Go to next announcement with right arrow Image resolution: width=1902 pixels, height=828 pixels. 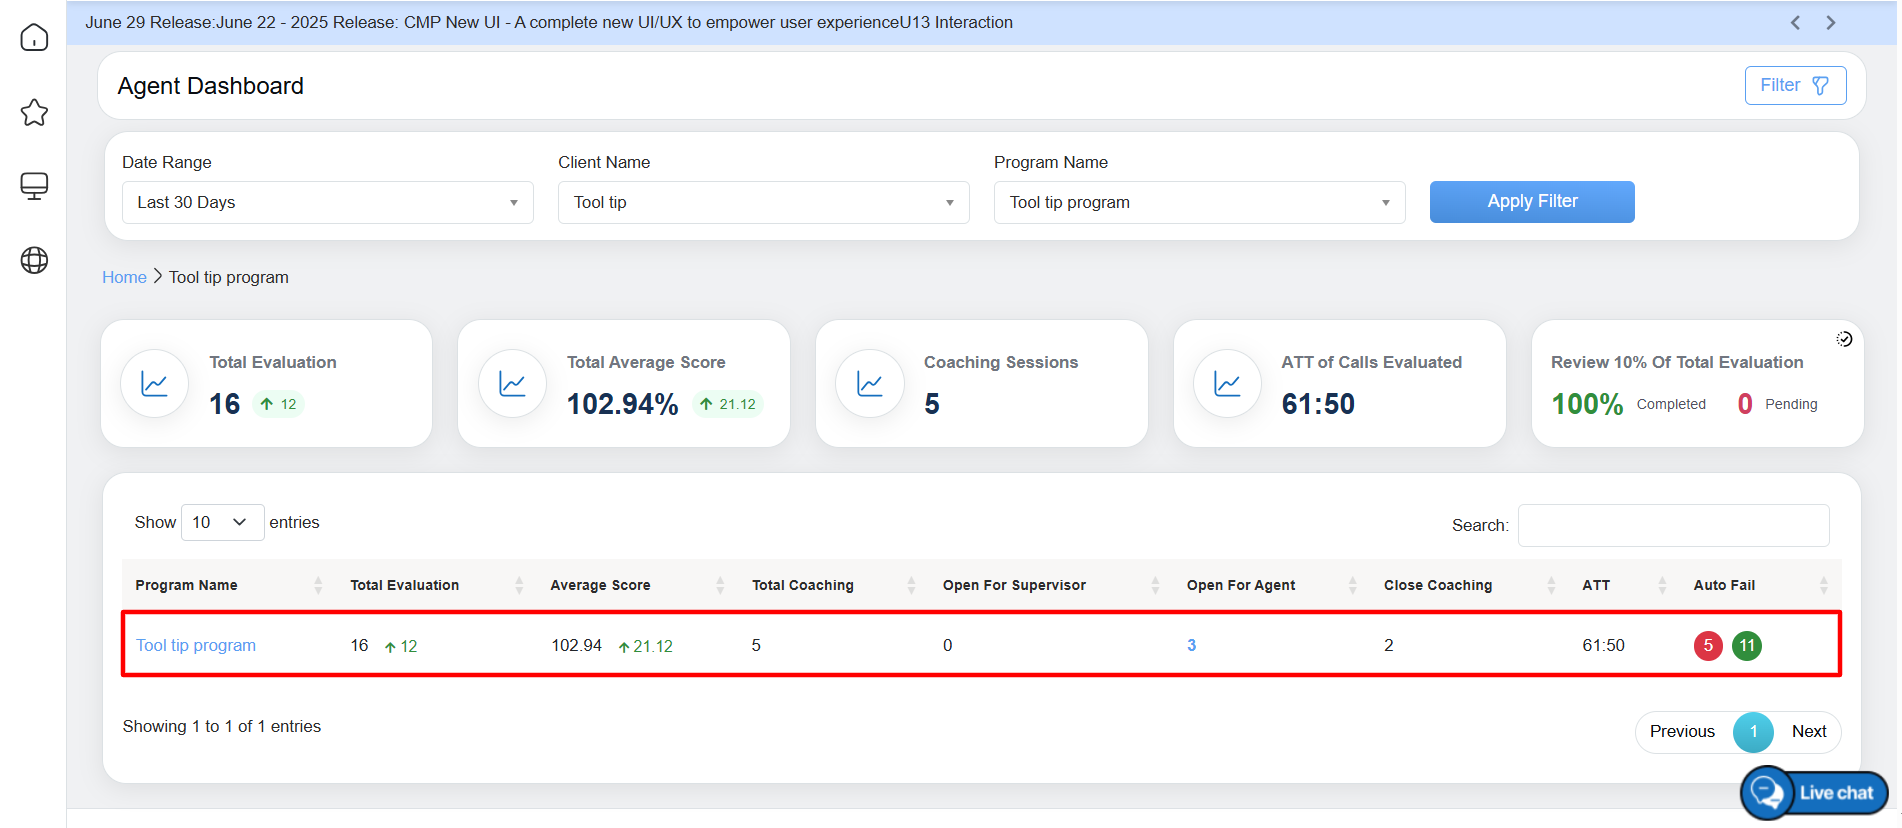click(x=1830, y=23)
